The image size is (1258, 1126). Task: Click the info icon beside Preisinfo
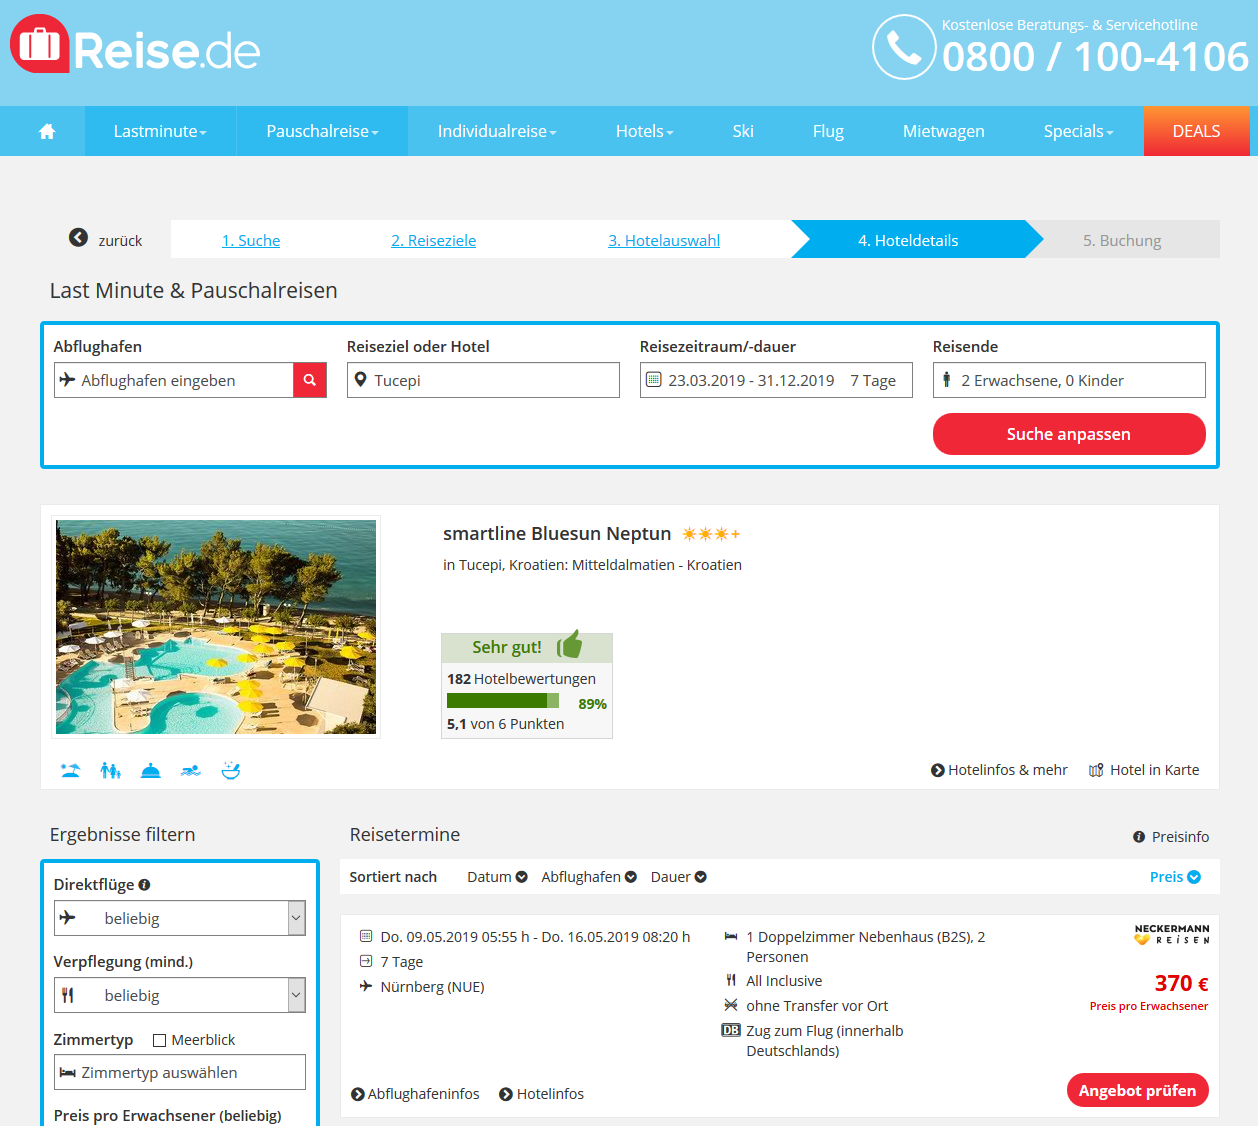click(x=1139, y=837)
